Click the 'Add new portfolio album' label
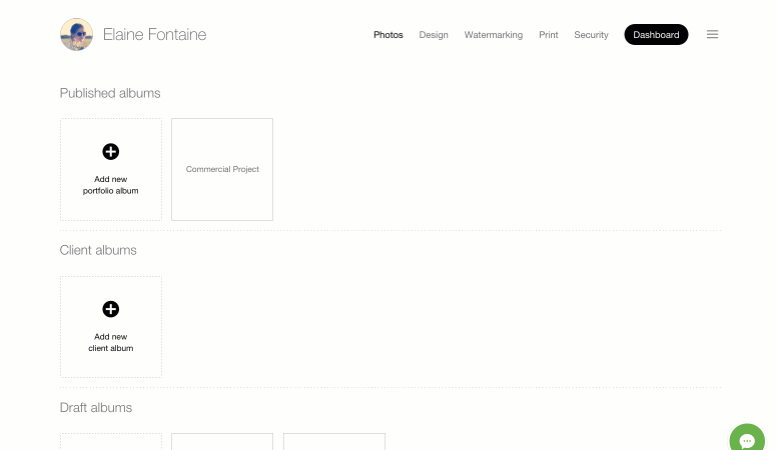The height and width of the screenshot is (450, 777). point(111,185)
